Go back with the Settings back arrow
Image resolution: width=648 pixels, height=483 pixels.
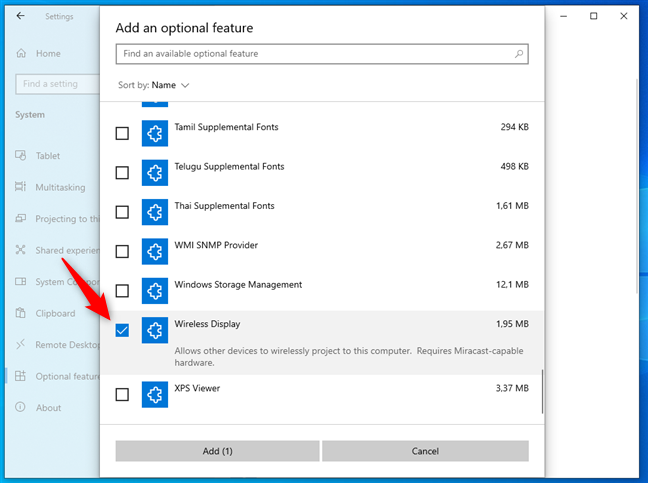[20, 16]
